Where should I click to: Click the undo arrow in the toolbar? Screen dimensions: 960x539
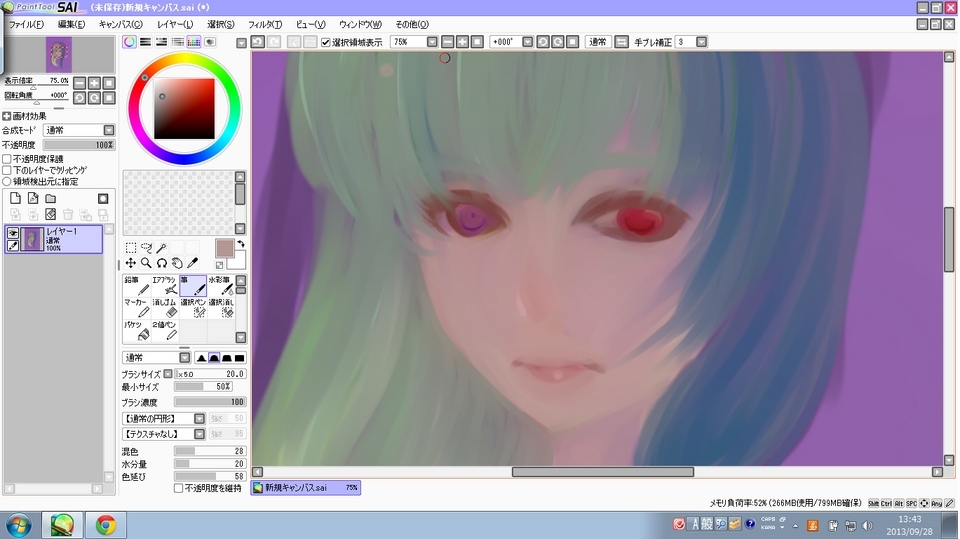tap(258, 42)
